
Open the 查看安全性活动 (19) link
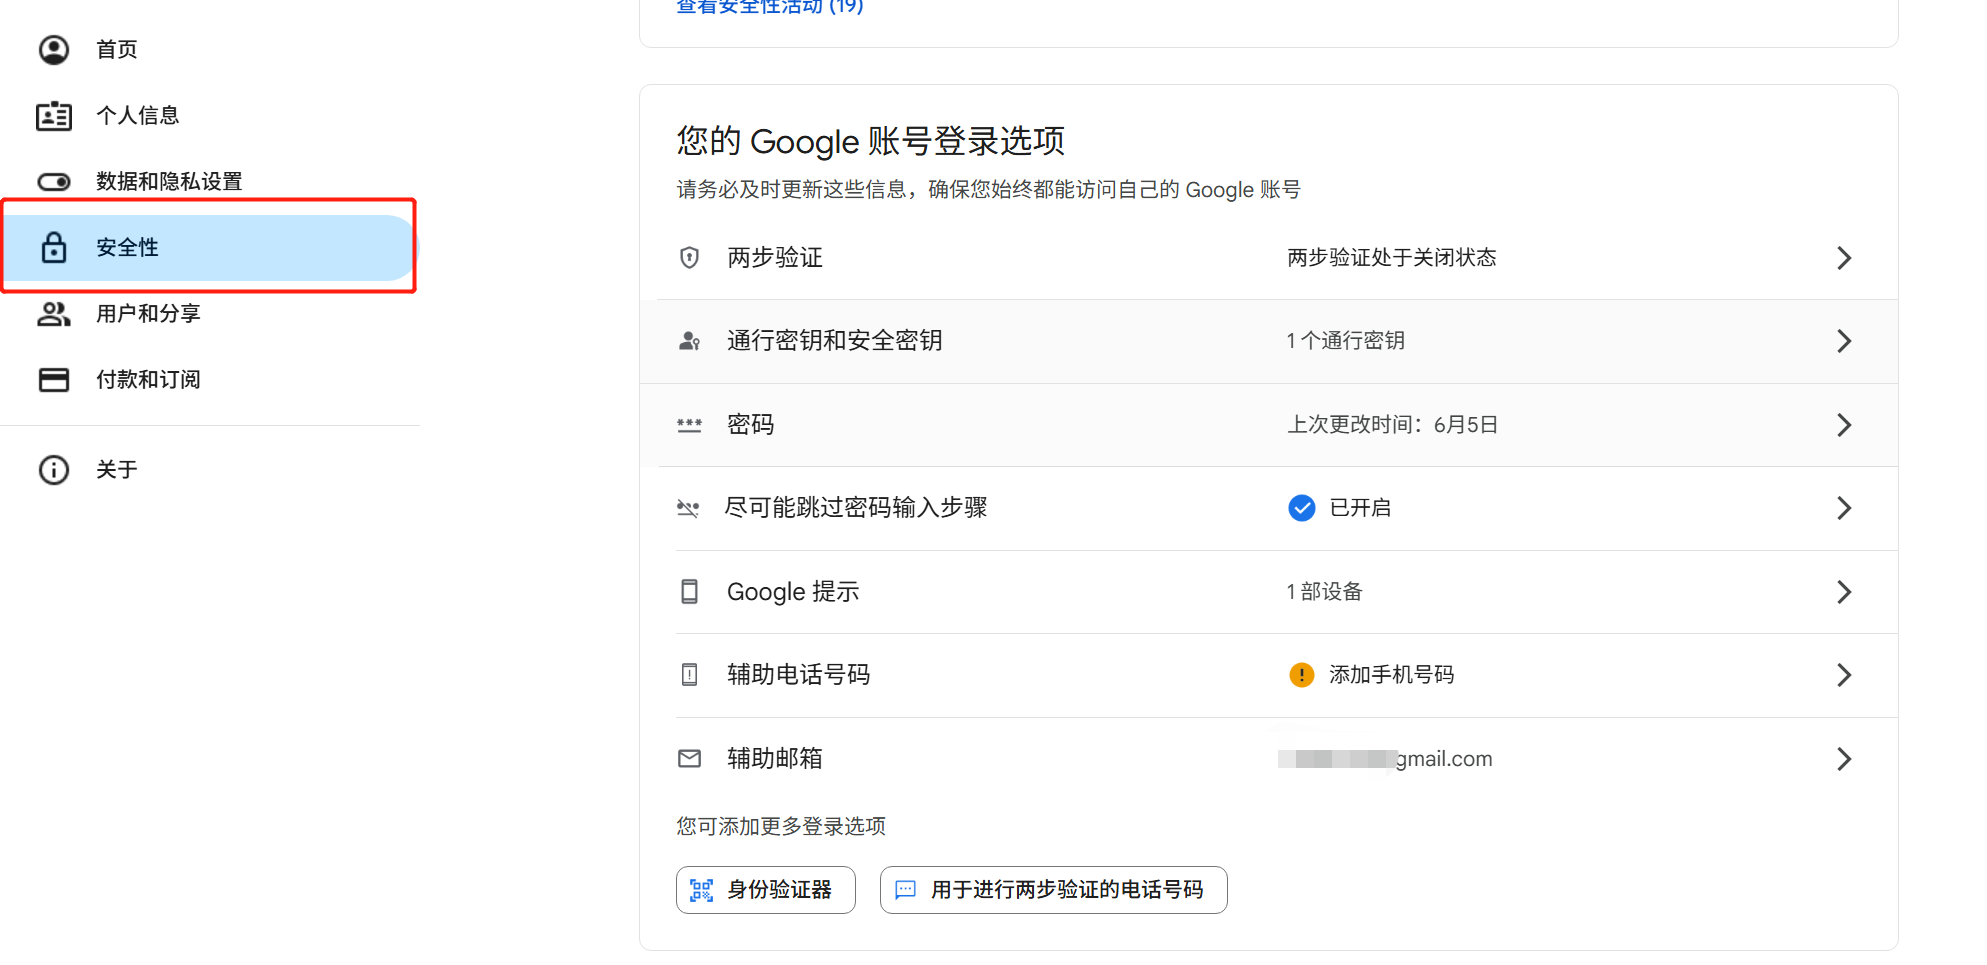point(770,6)
